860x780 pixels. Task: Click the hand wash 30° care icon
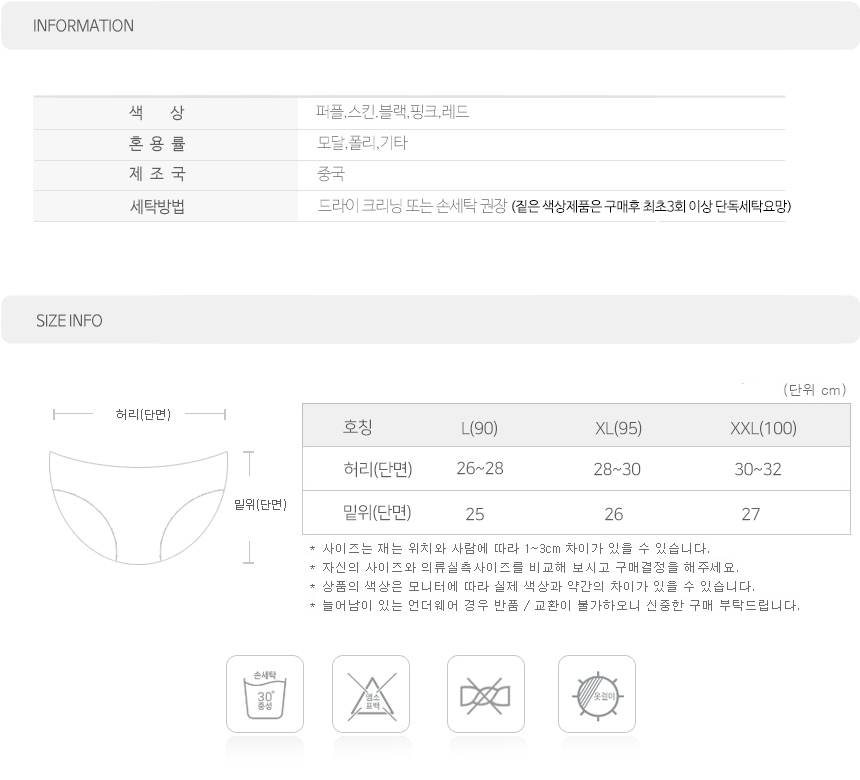click(x=265, y=693)
